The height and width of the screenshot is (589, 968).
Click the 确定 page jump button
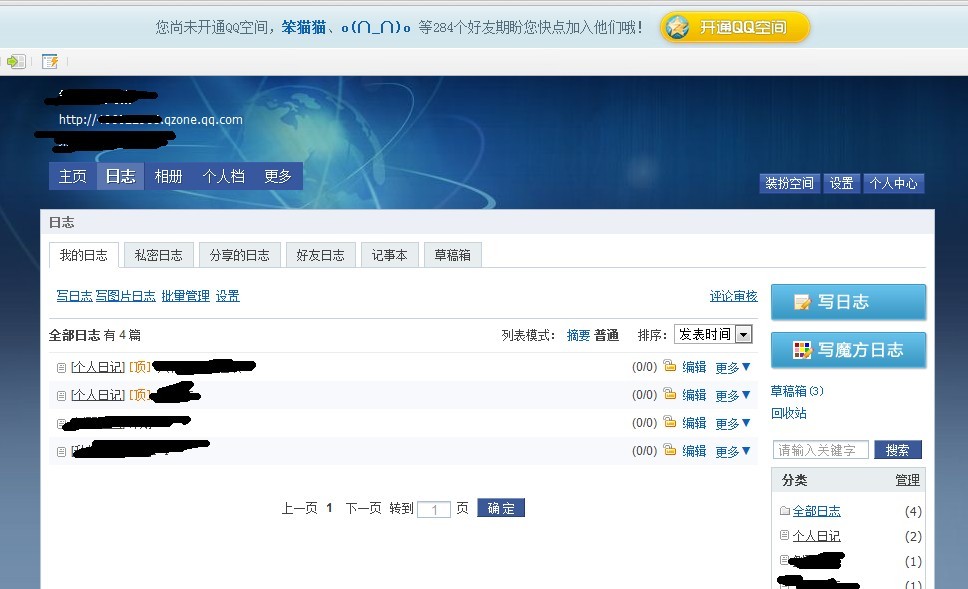(501, 508)
